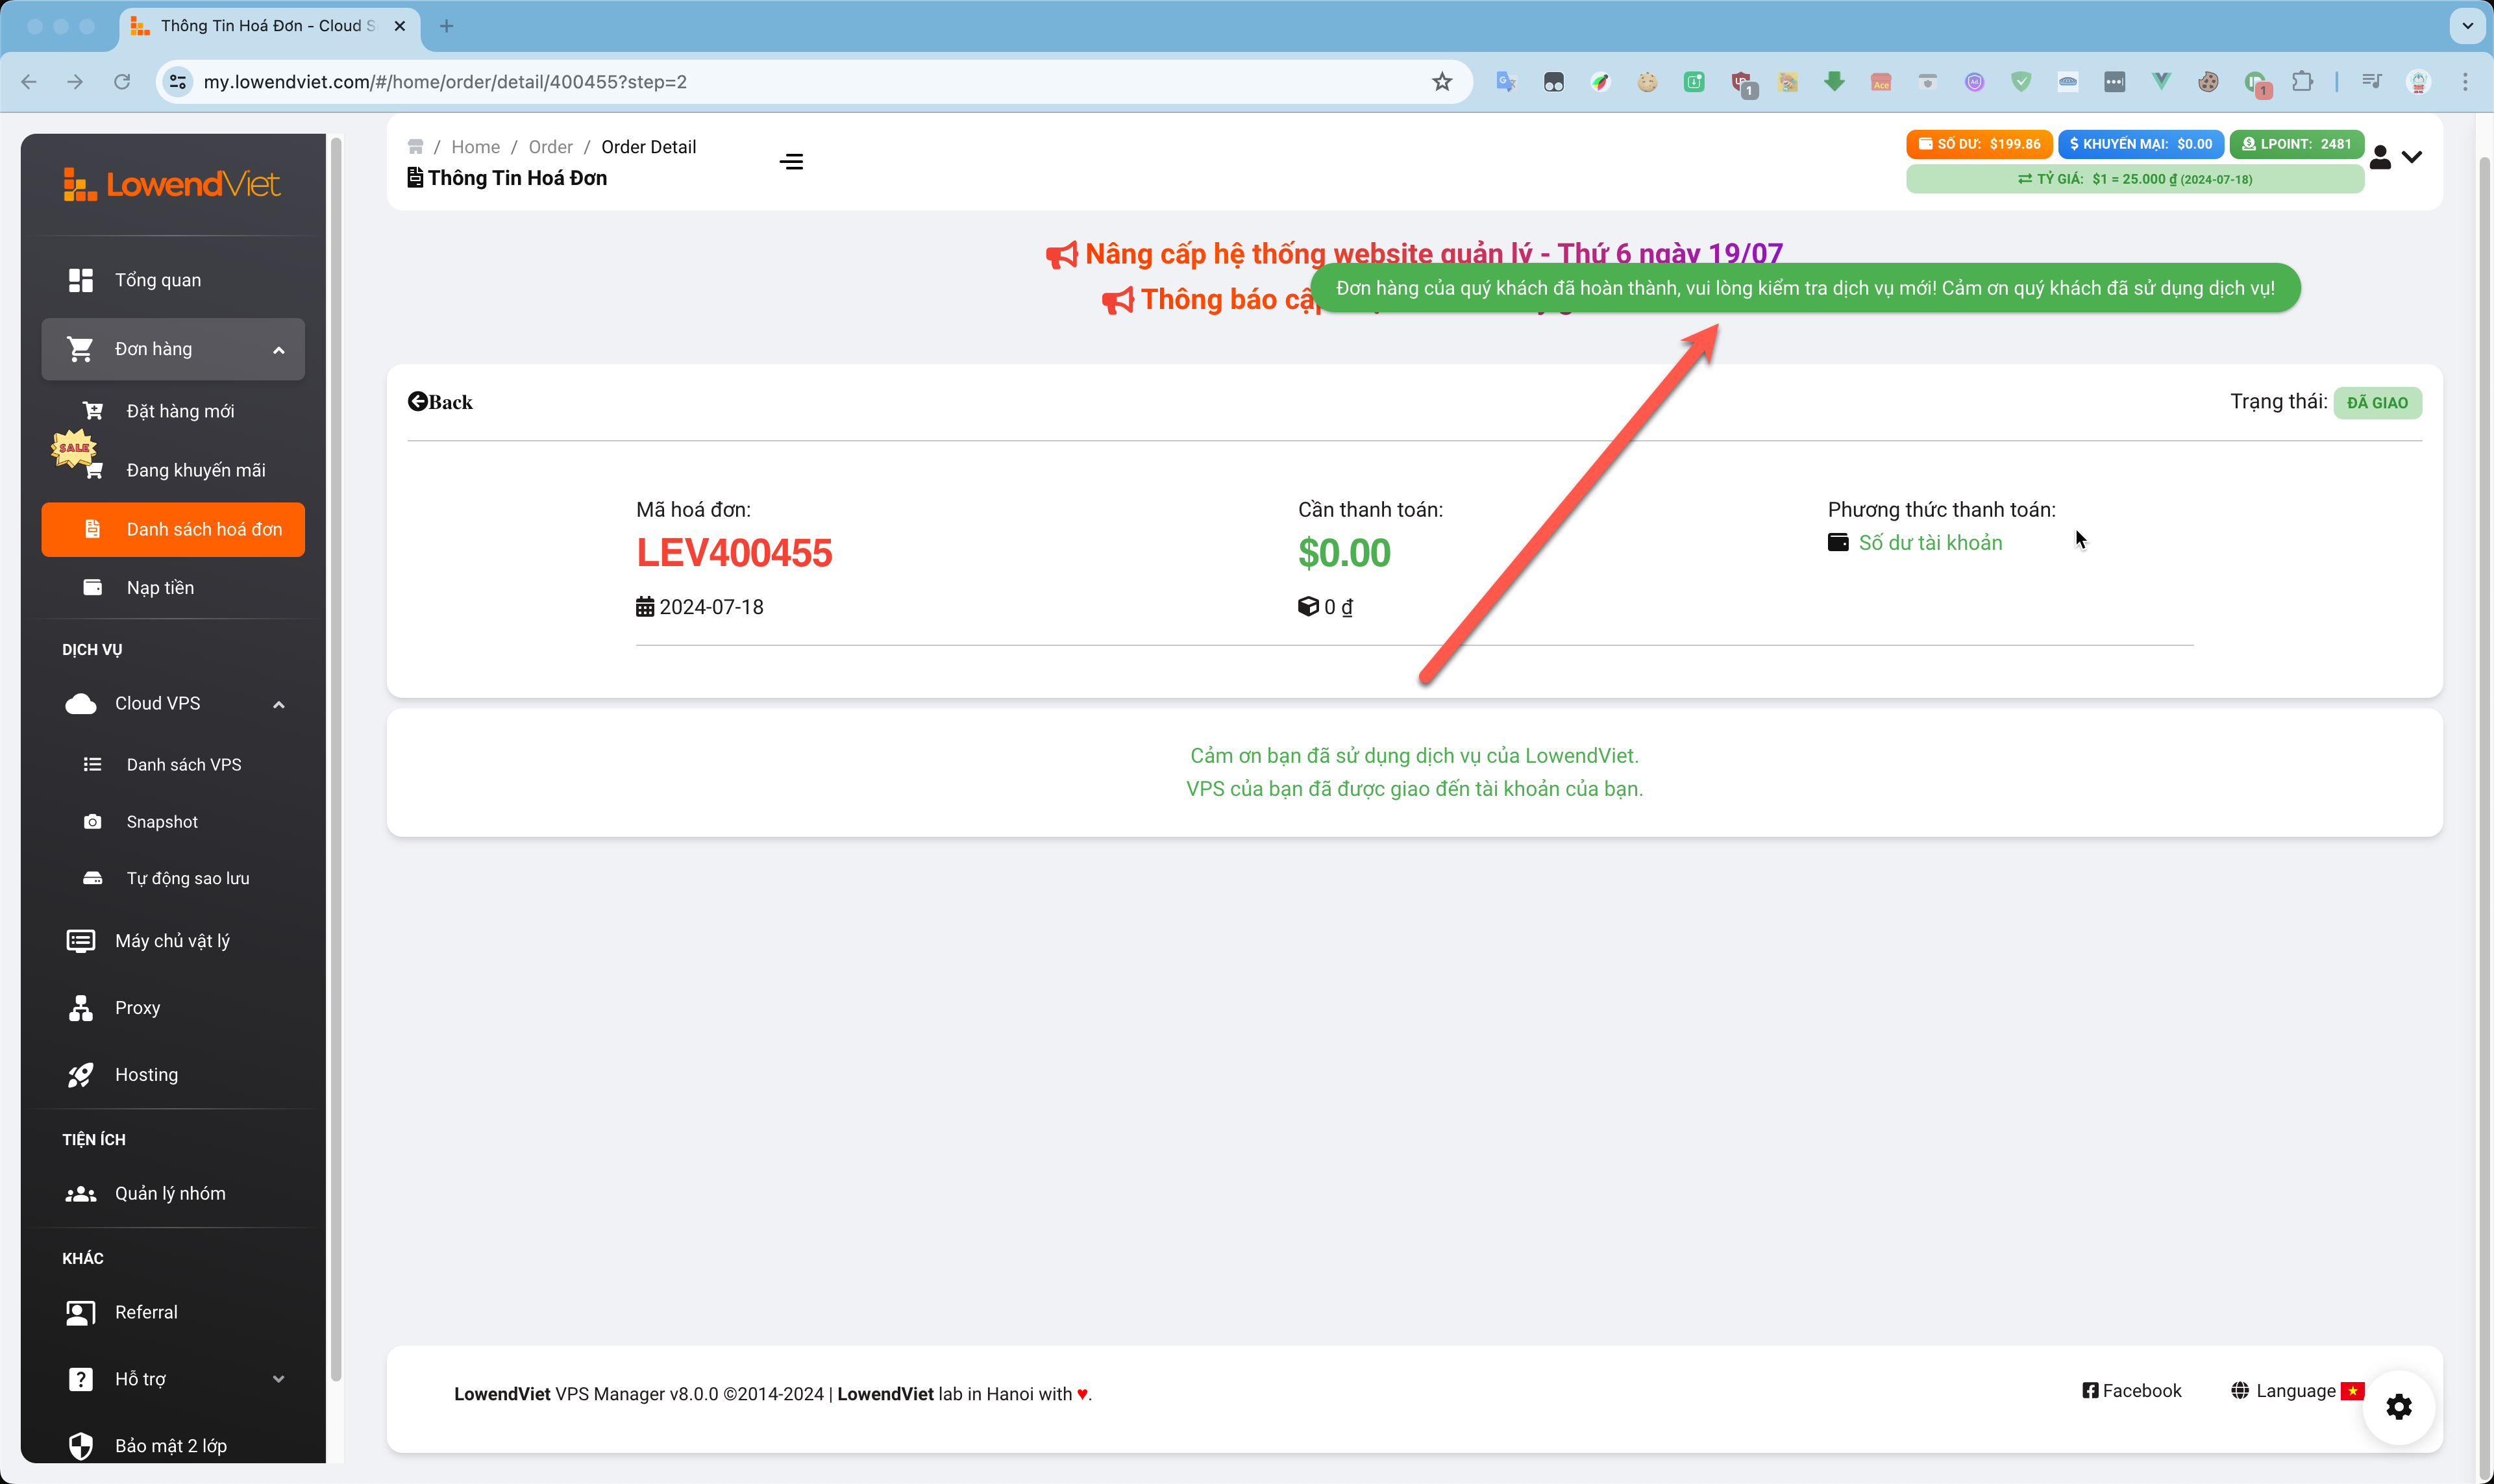Bookmark the page with star icon
This screenshot has width=2494, height=1484.
(1441, 82)
